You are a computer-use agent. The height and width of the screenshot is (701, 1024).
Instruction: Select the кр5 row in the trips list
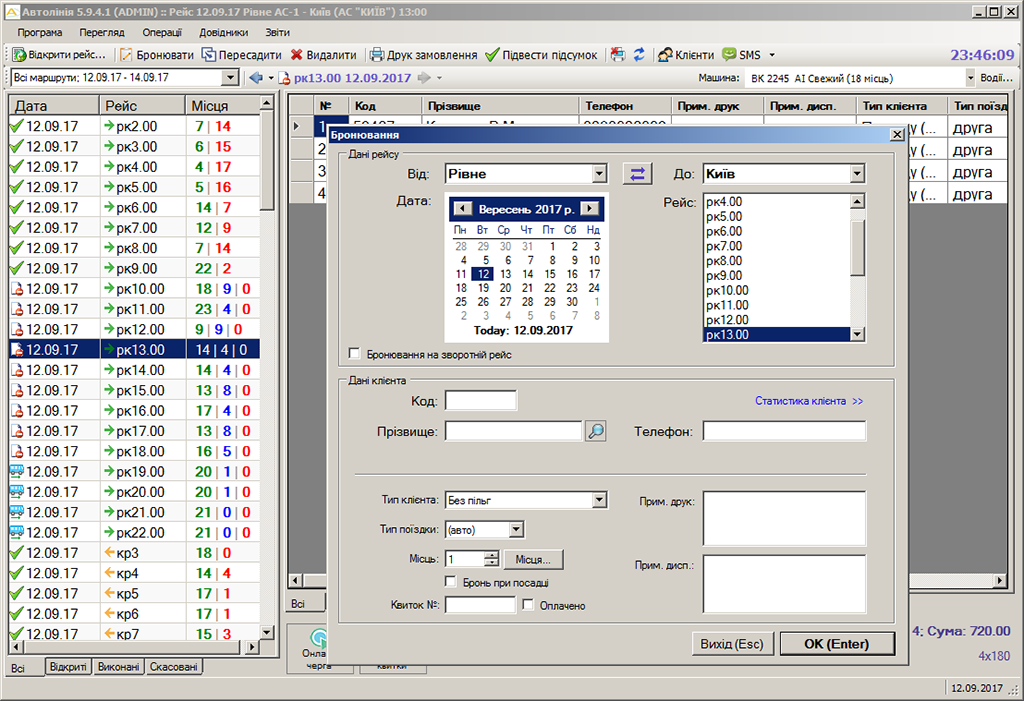[135, 594]
